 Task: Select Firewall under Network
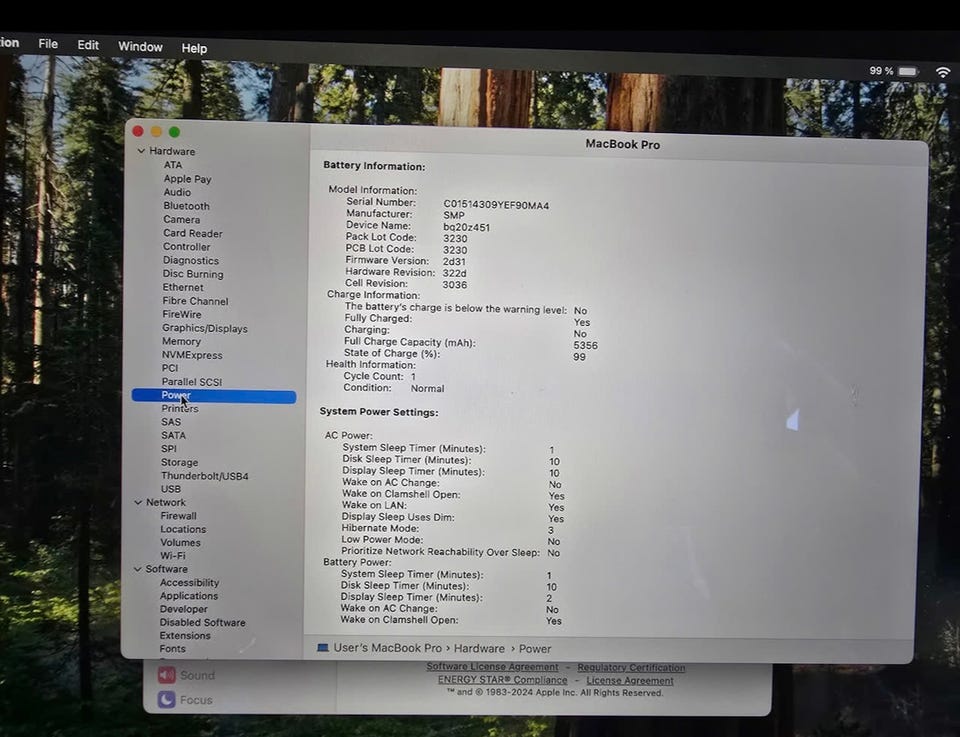178,515
